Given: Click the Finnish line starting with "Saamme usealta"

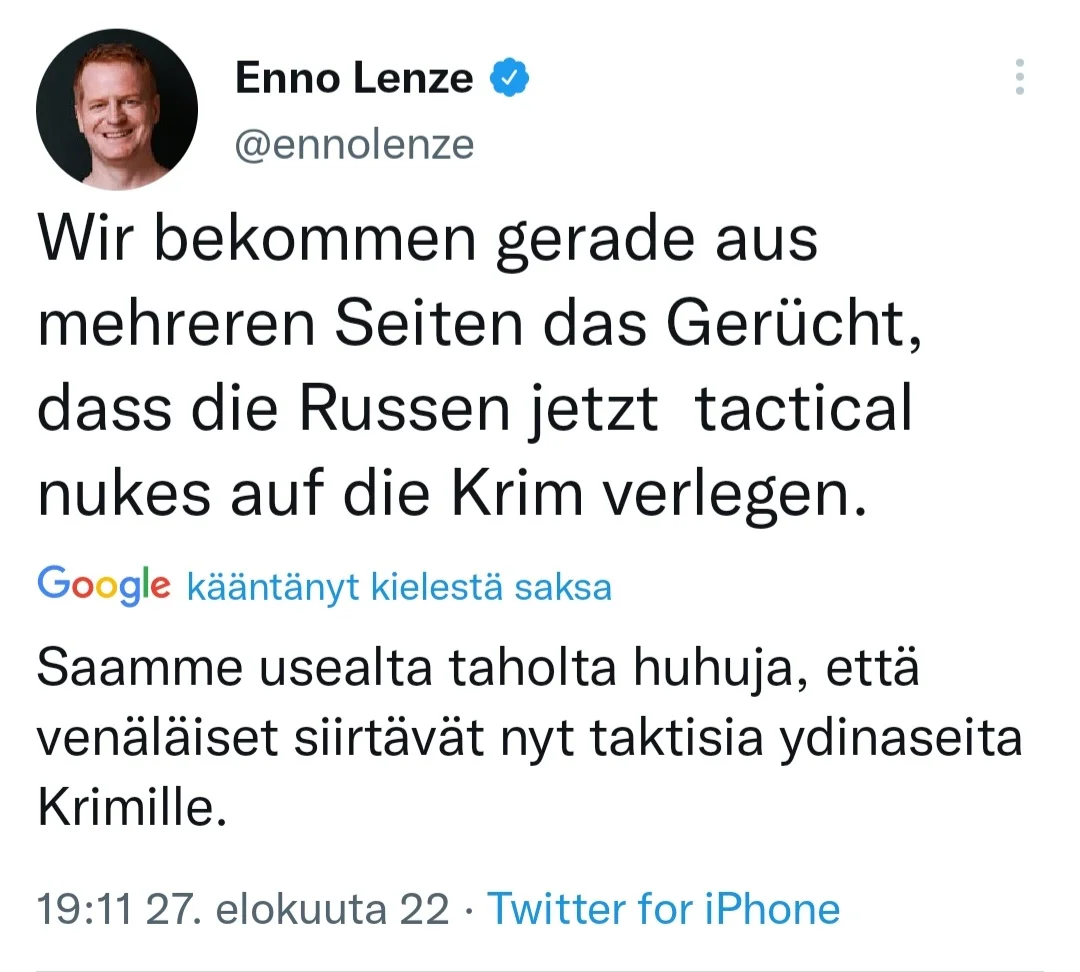Looking at the screenshot, I should pyautogui.click(x=477, y=669).
